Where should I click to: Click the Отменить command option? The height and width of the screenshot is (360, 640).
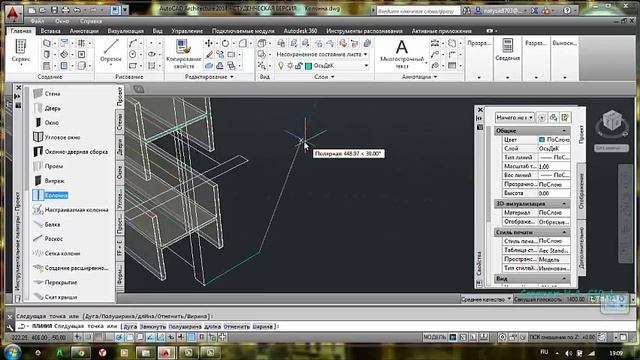[236, 327]
